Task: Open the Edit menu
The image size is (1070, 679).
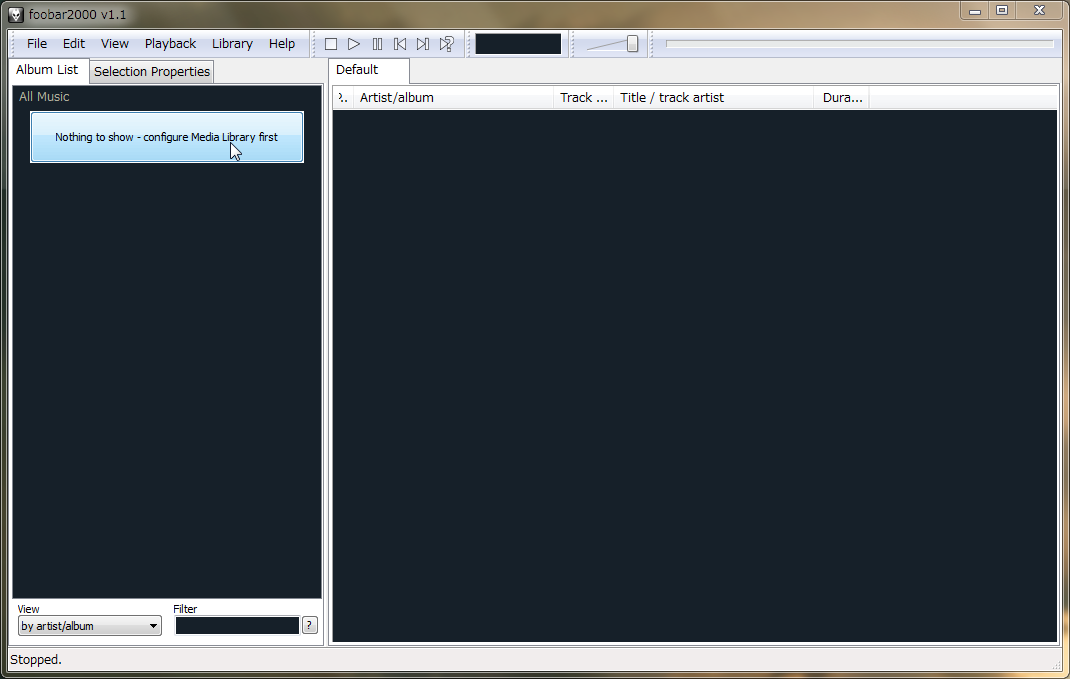Action: [x=74, y=44]
